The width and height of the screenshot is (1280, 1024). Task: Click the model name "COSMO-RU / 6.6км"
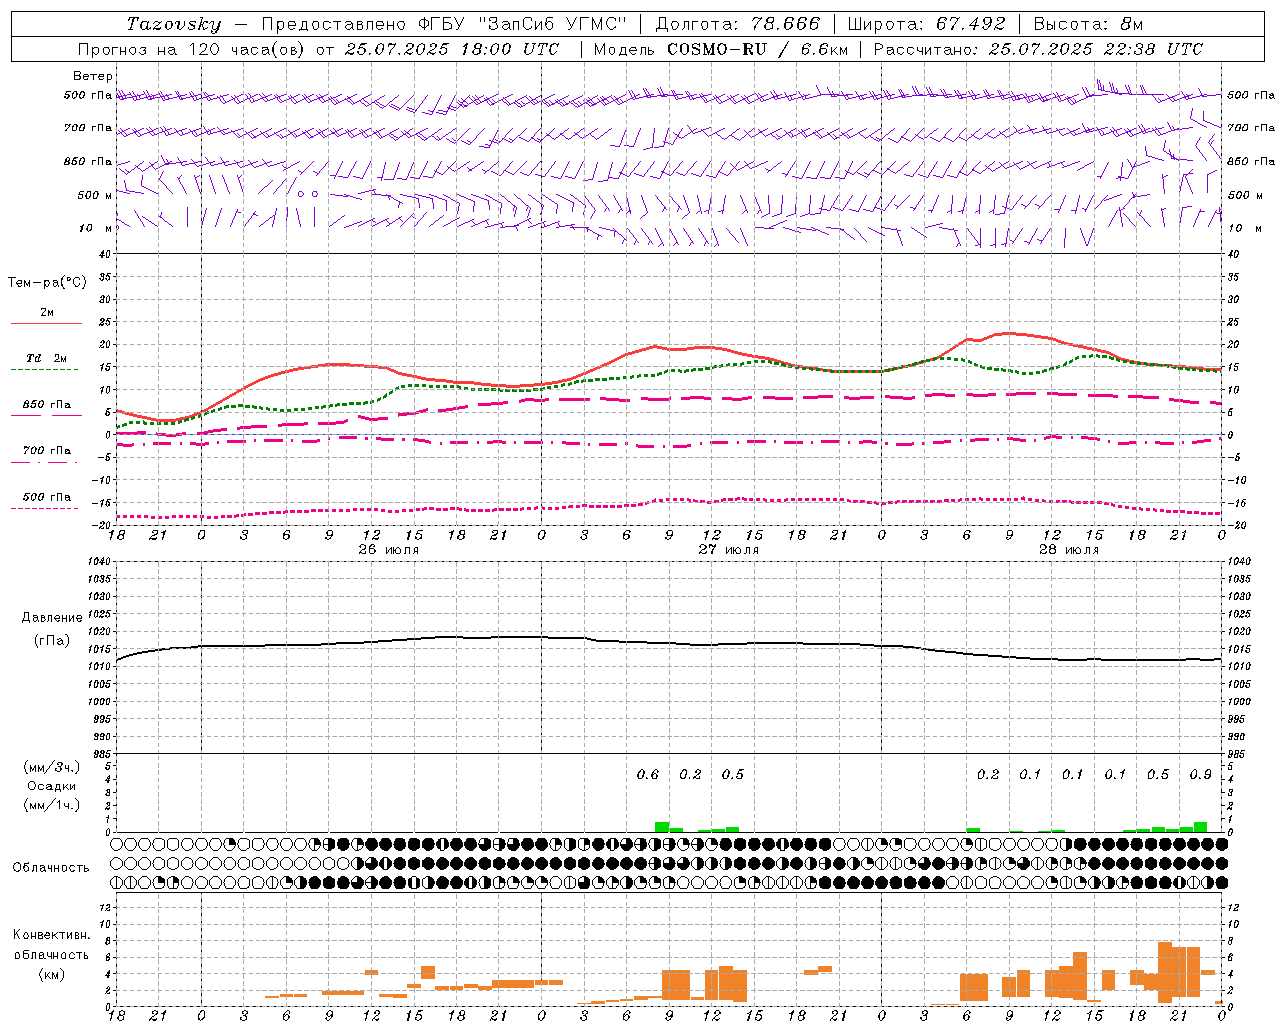(757, 49)
